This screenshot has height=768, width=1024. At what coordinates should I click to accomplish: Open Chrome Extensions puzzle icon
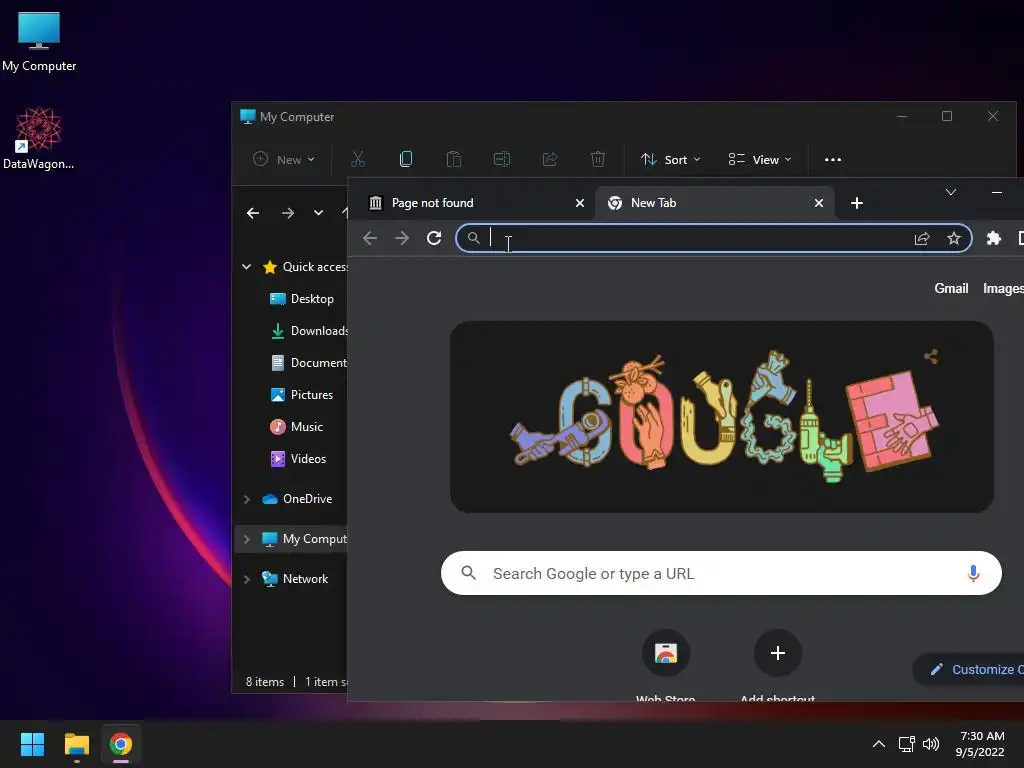point(993,238)
